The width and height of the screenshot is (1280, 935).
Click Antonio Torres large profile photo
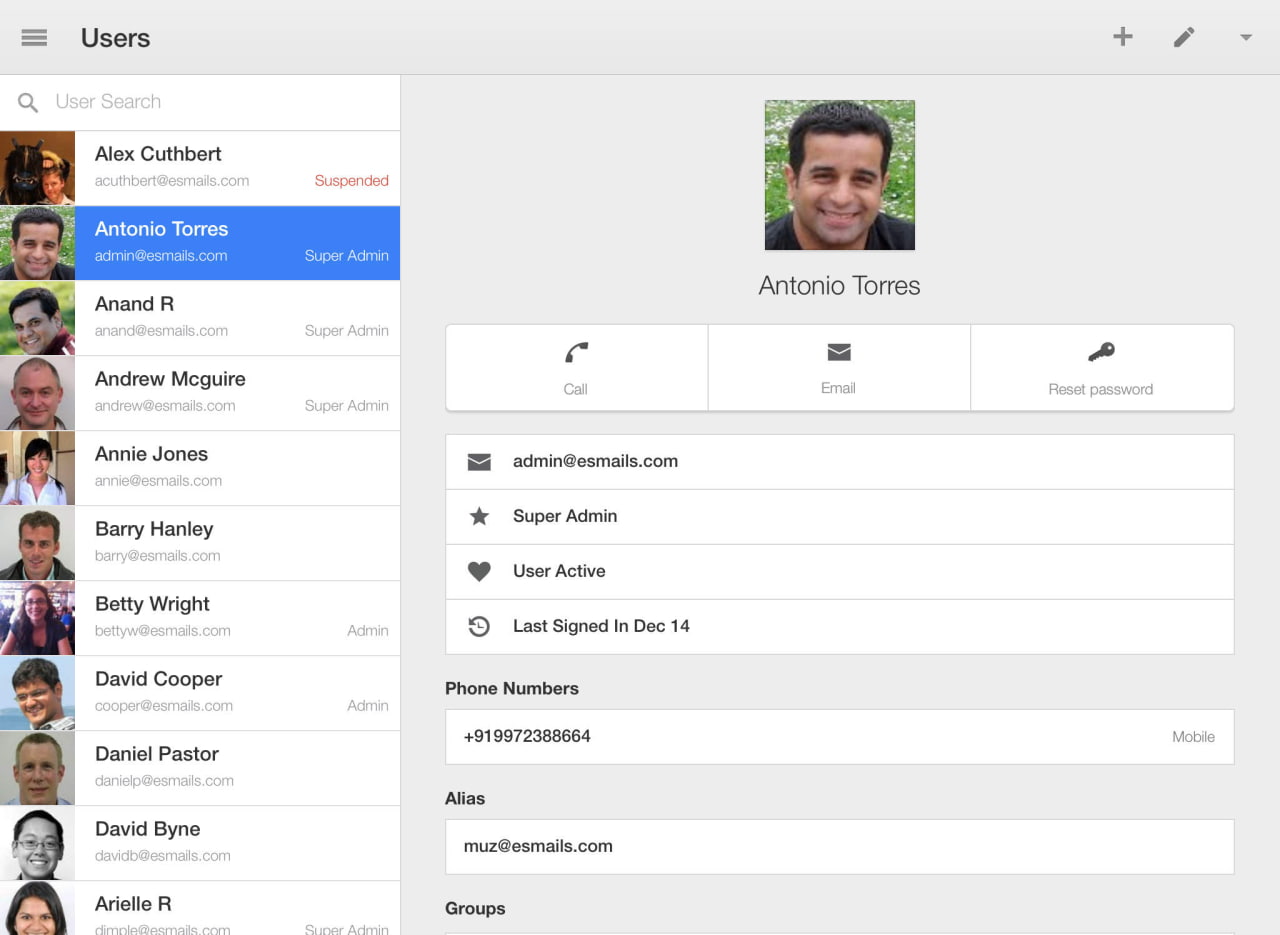[x=839, y=175]
